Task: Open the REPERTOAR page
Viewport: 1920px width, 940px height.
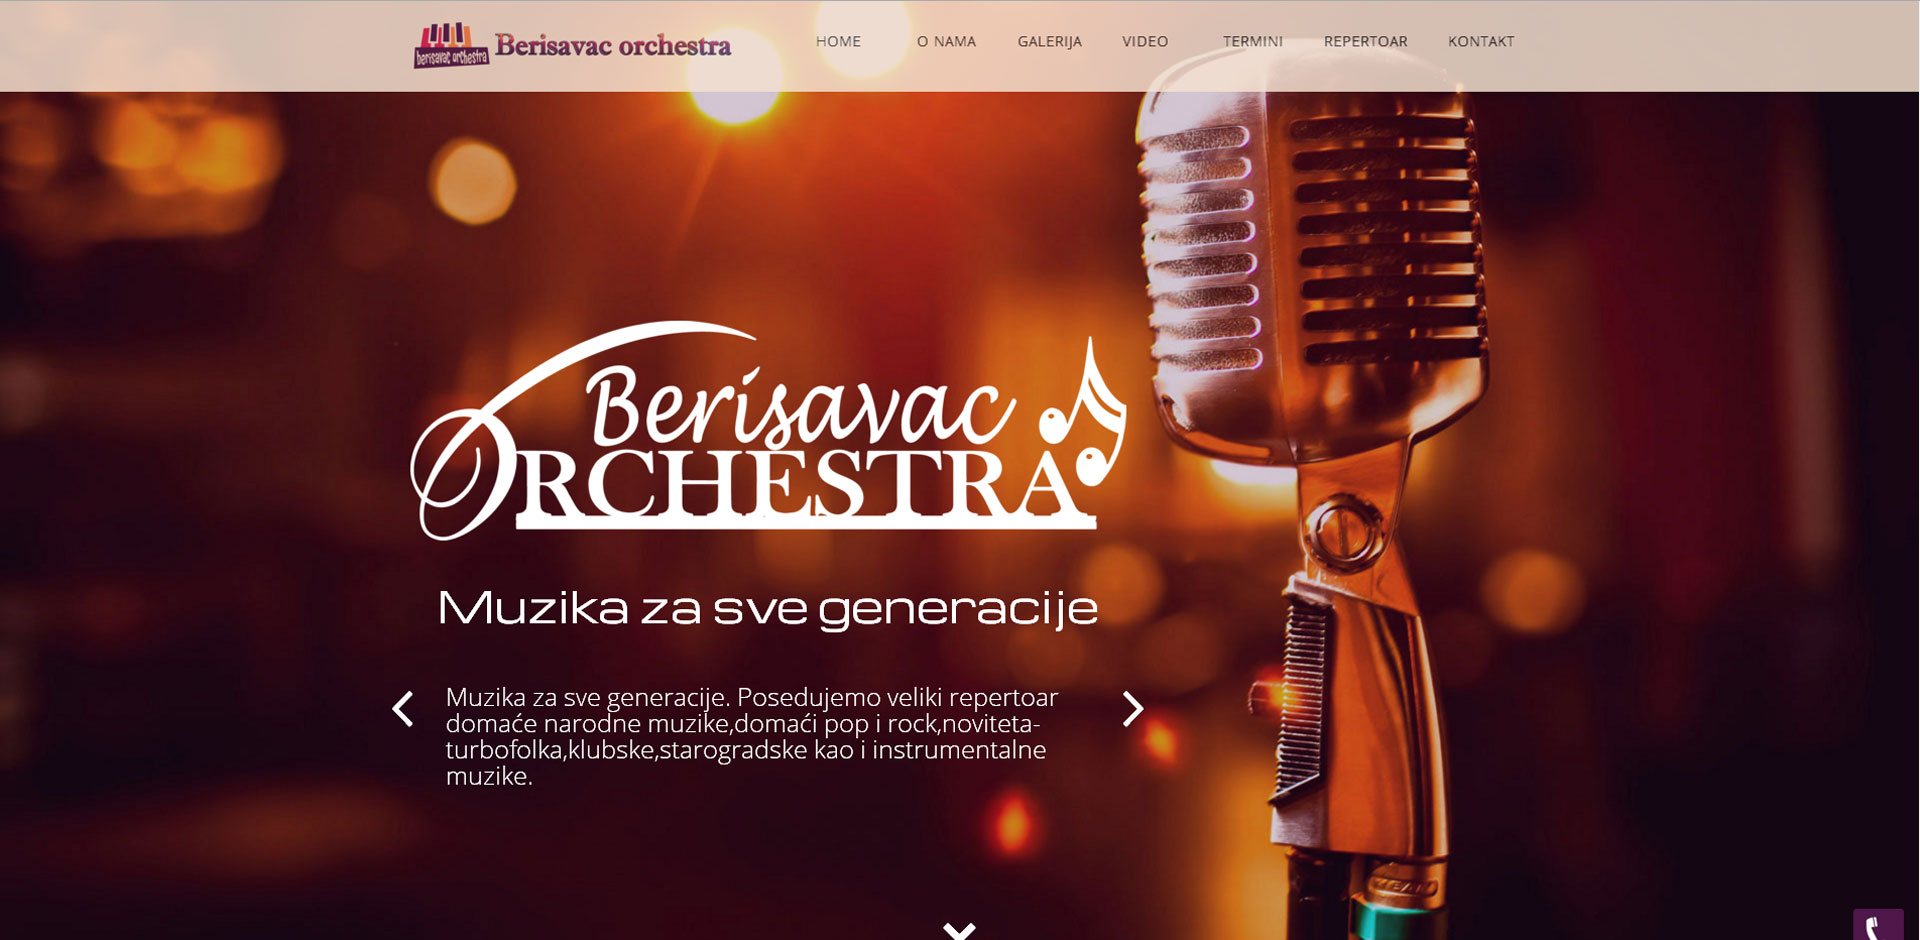Action: 1365,41
